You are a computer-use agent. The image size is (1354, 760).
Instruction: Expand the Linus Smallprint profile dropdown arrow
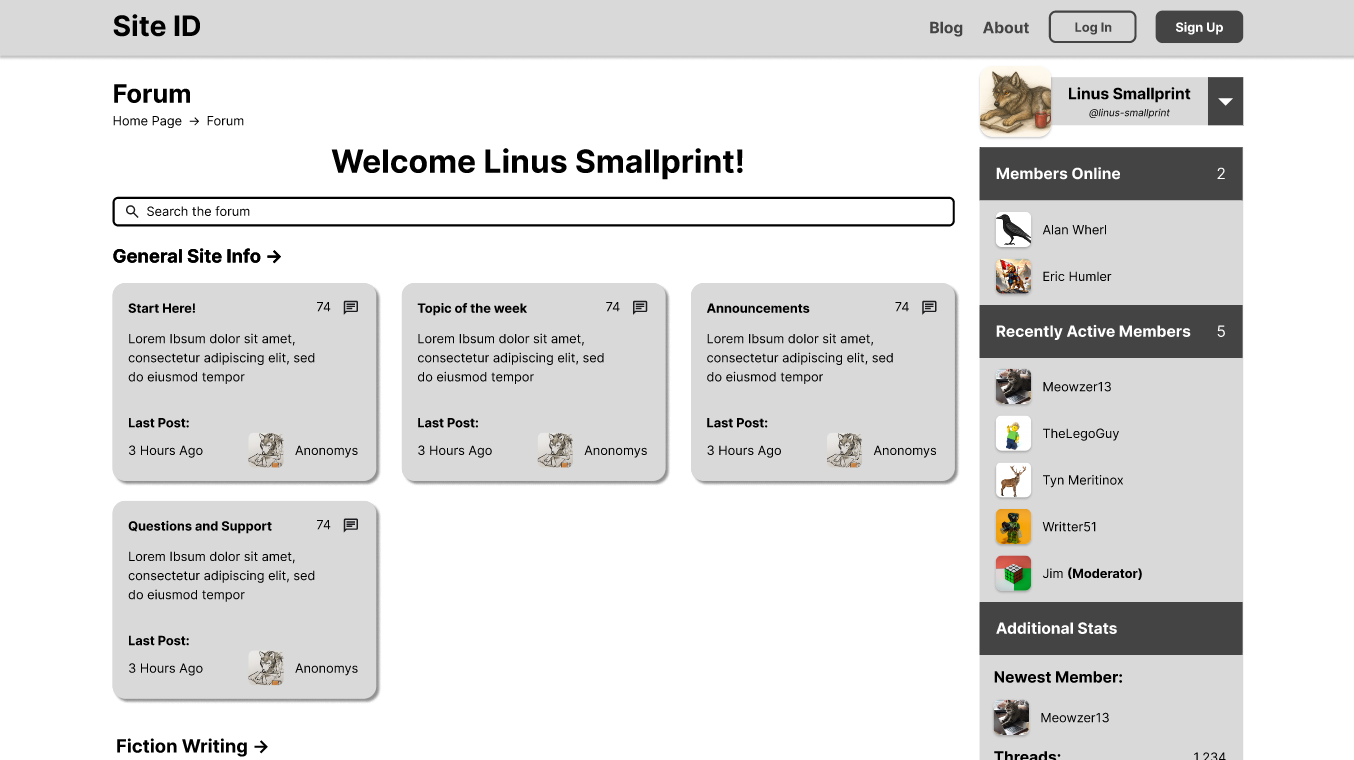pos(1225,101)
